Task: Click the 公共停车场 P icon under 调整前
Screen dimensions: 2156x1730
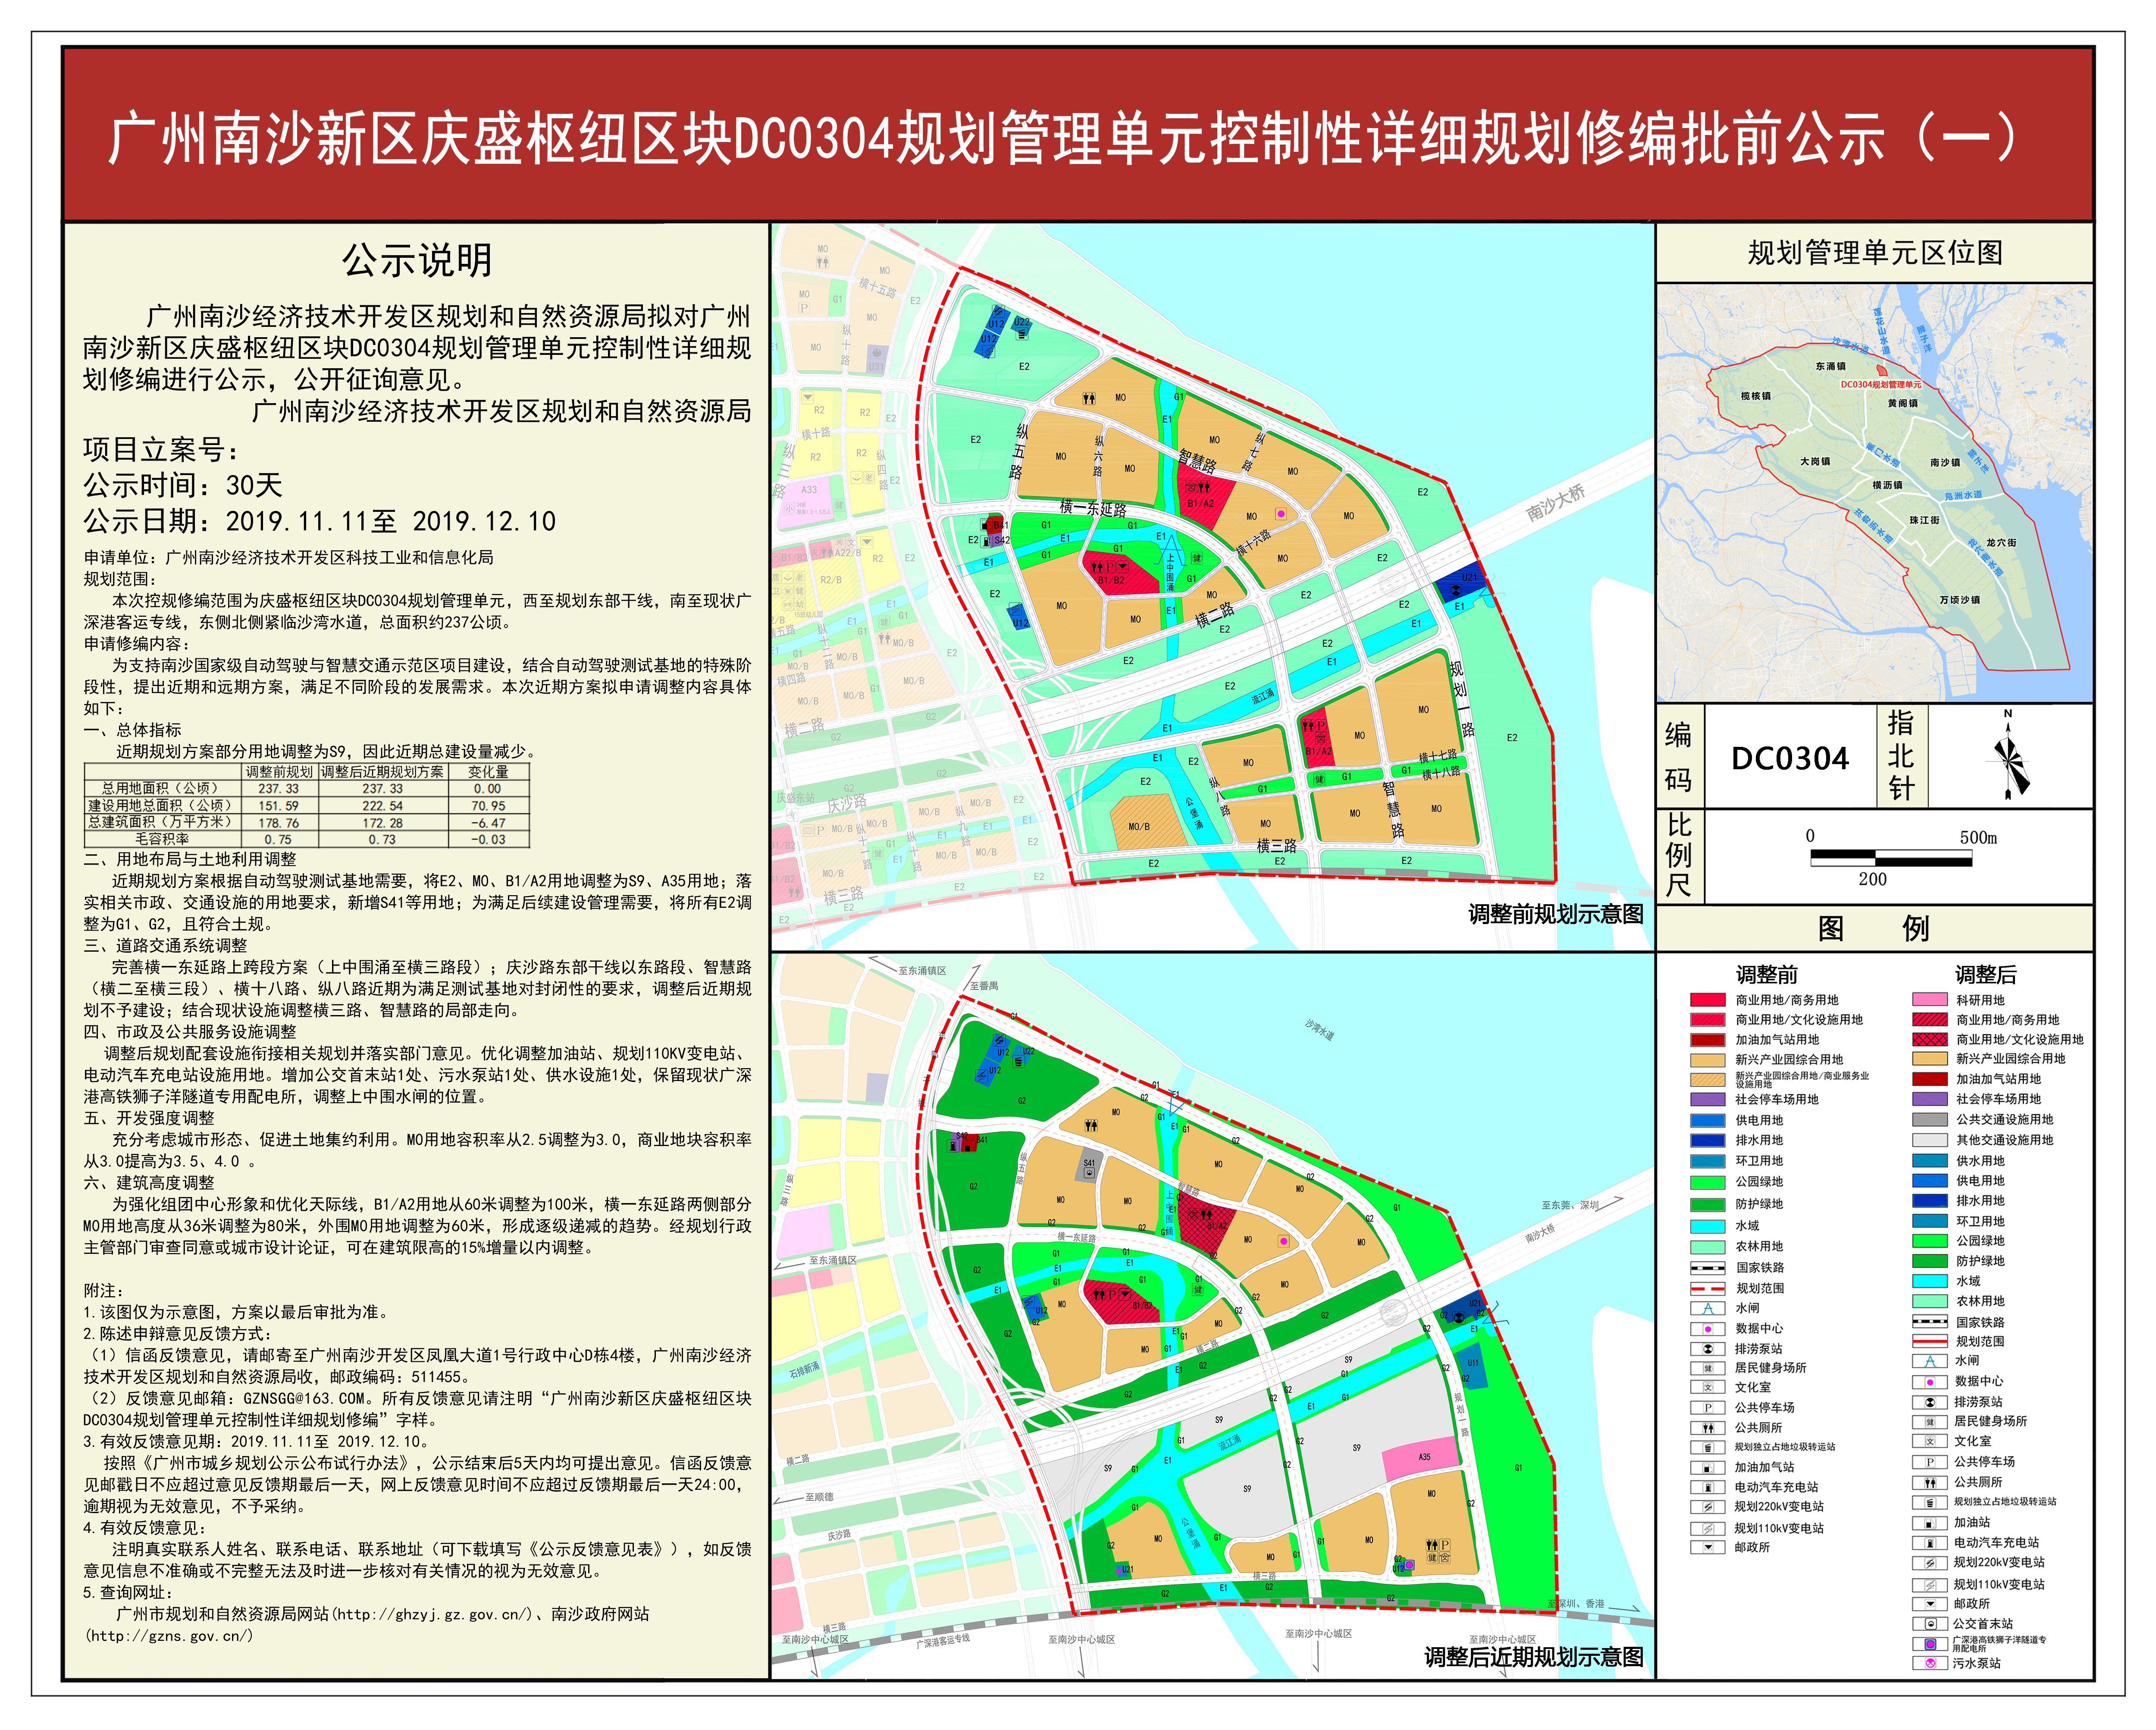Action: [1707, 1408]
